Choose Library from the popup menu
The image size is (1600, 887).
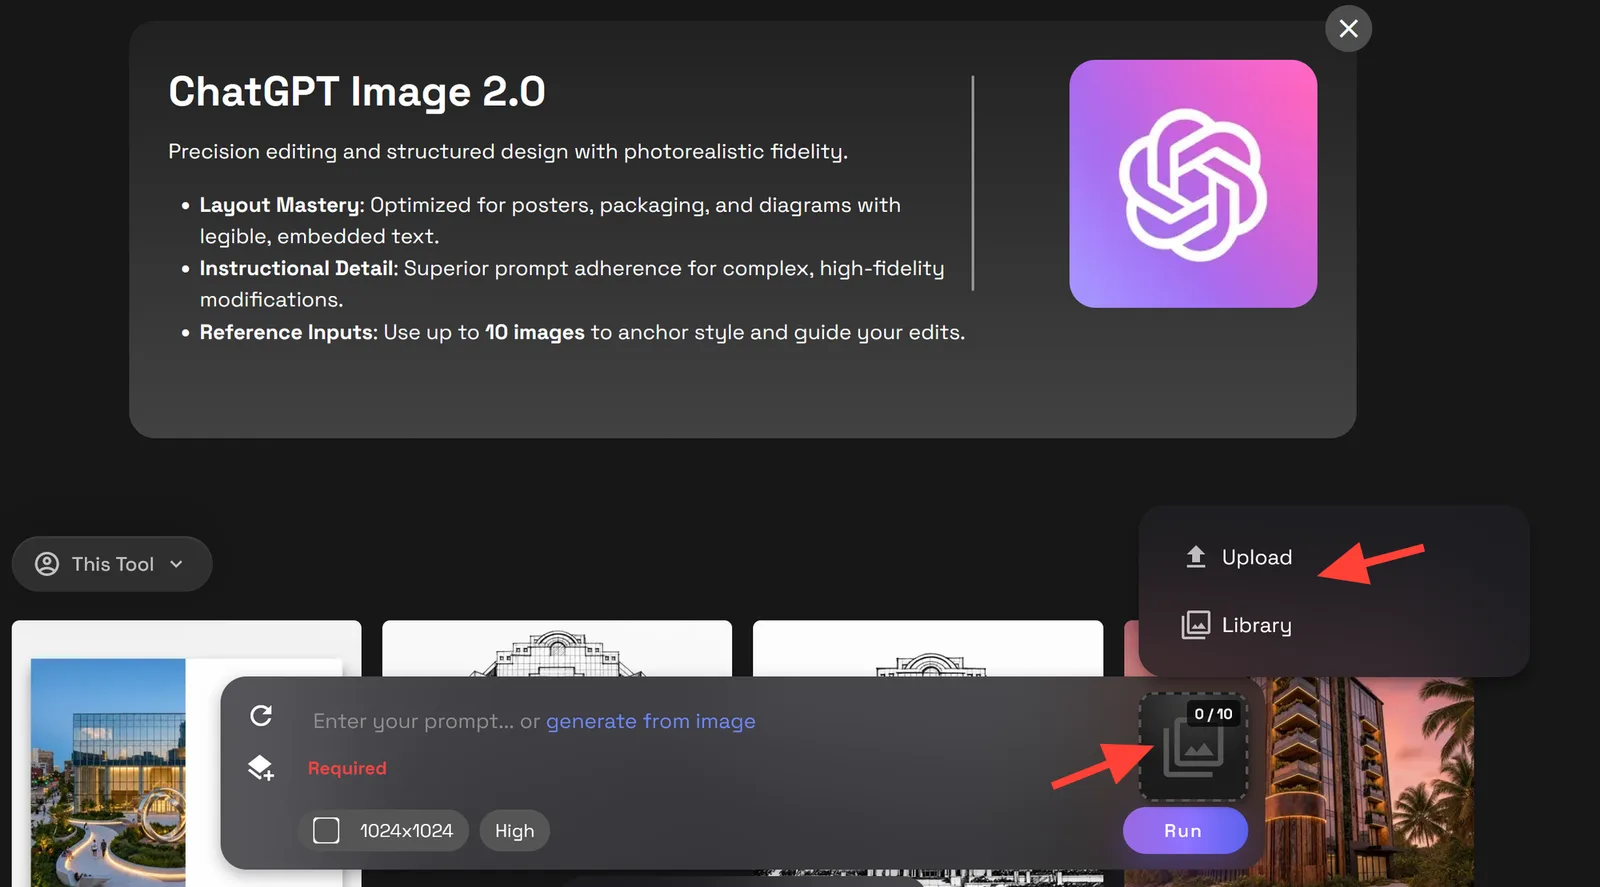[1238, 625]
